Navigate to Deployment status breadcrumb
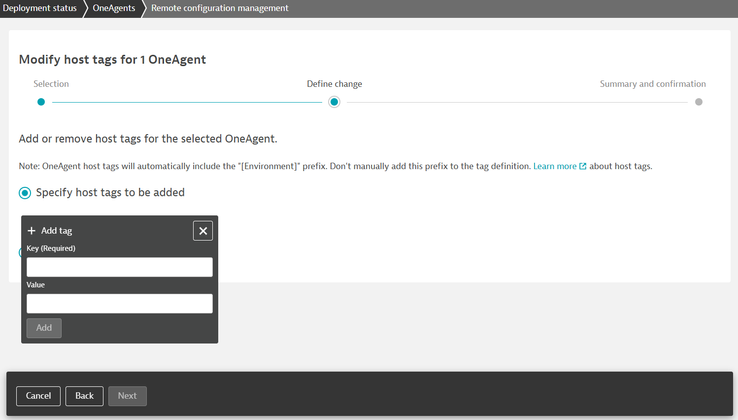The image size is (738, 420). pos(41,8)
